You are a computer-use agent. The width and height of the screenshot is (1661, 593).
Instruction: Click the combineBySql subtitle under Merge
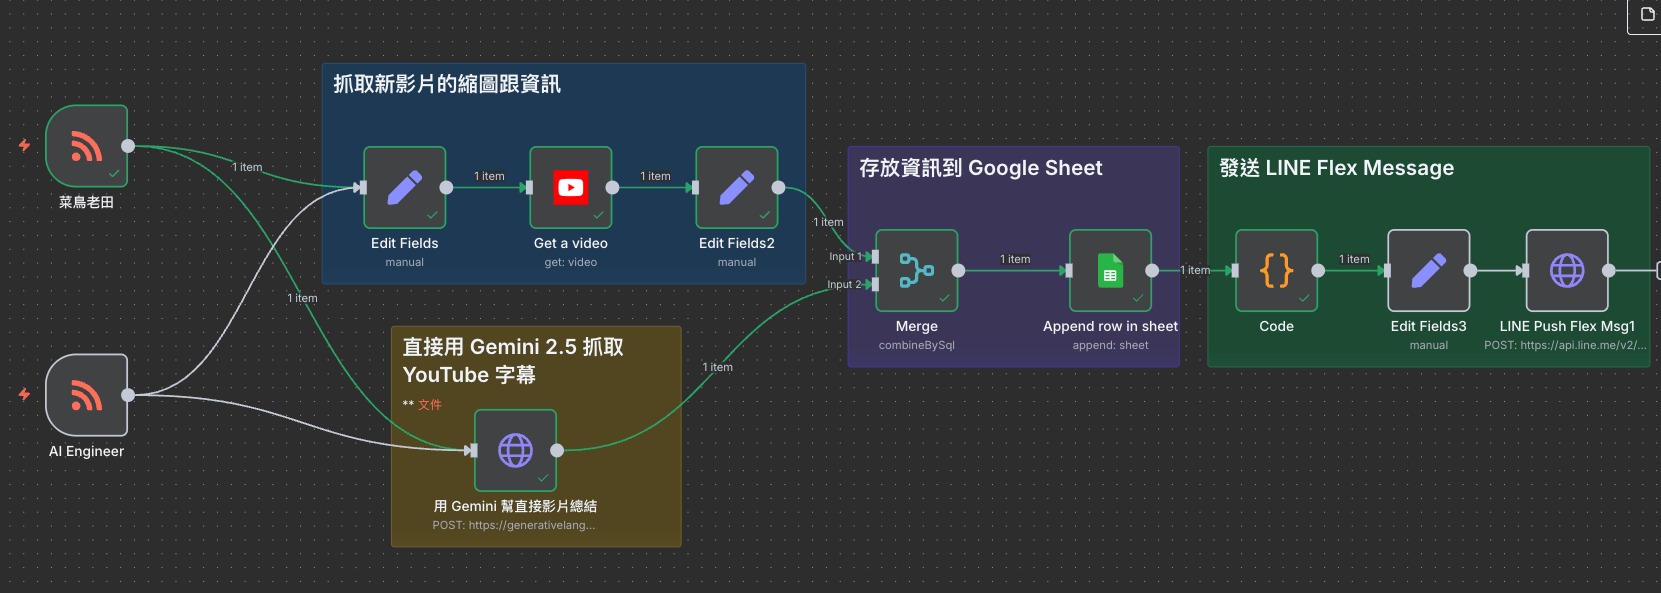click(917, 345)
